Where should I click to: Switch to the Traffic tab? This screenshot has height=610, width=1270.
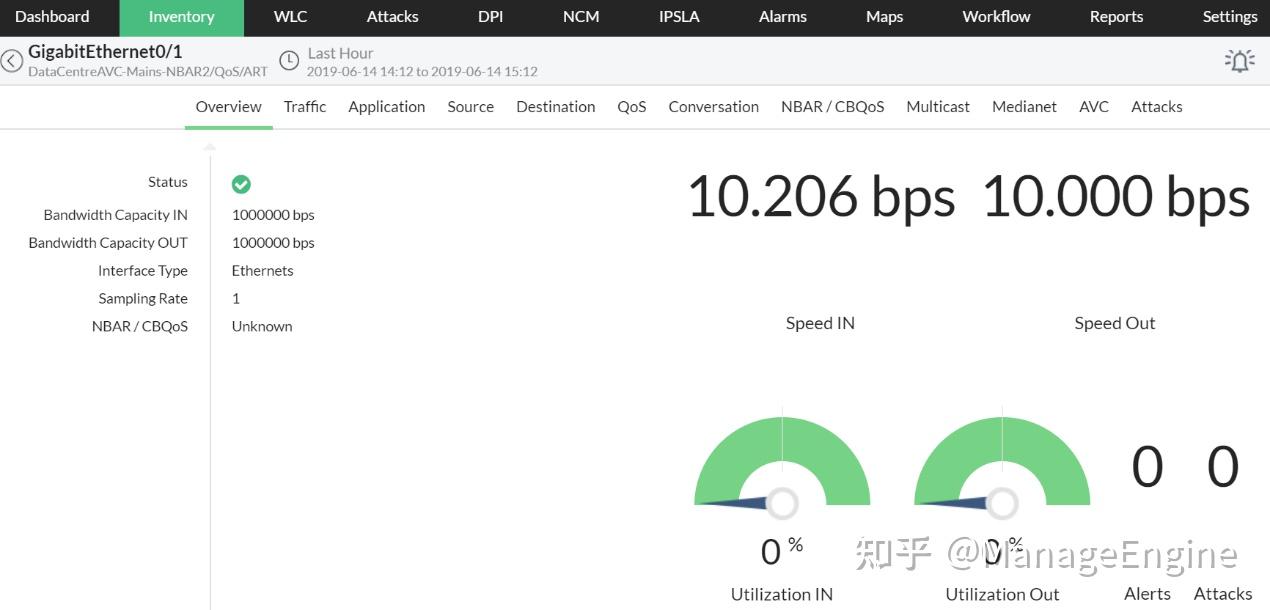304,106
